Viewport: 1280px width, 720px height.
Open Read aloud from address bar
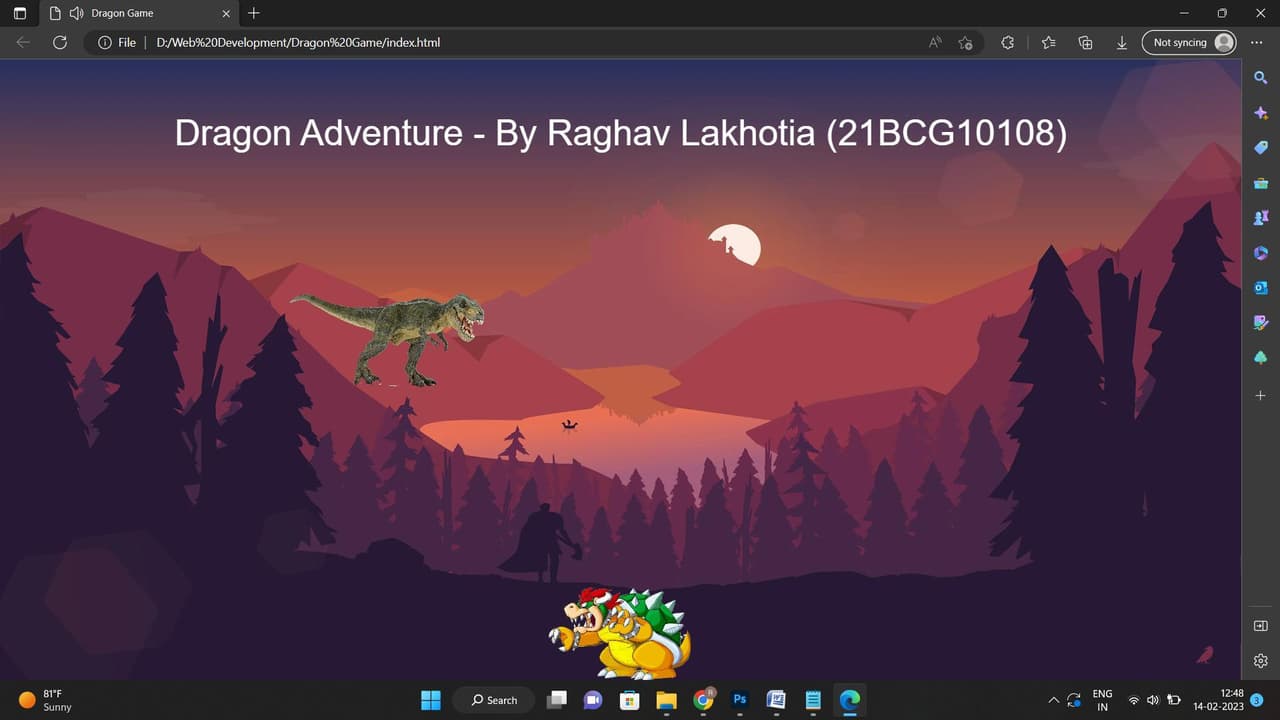point(935,43)
